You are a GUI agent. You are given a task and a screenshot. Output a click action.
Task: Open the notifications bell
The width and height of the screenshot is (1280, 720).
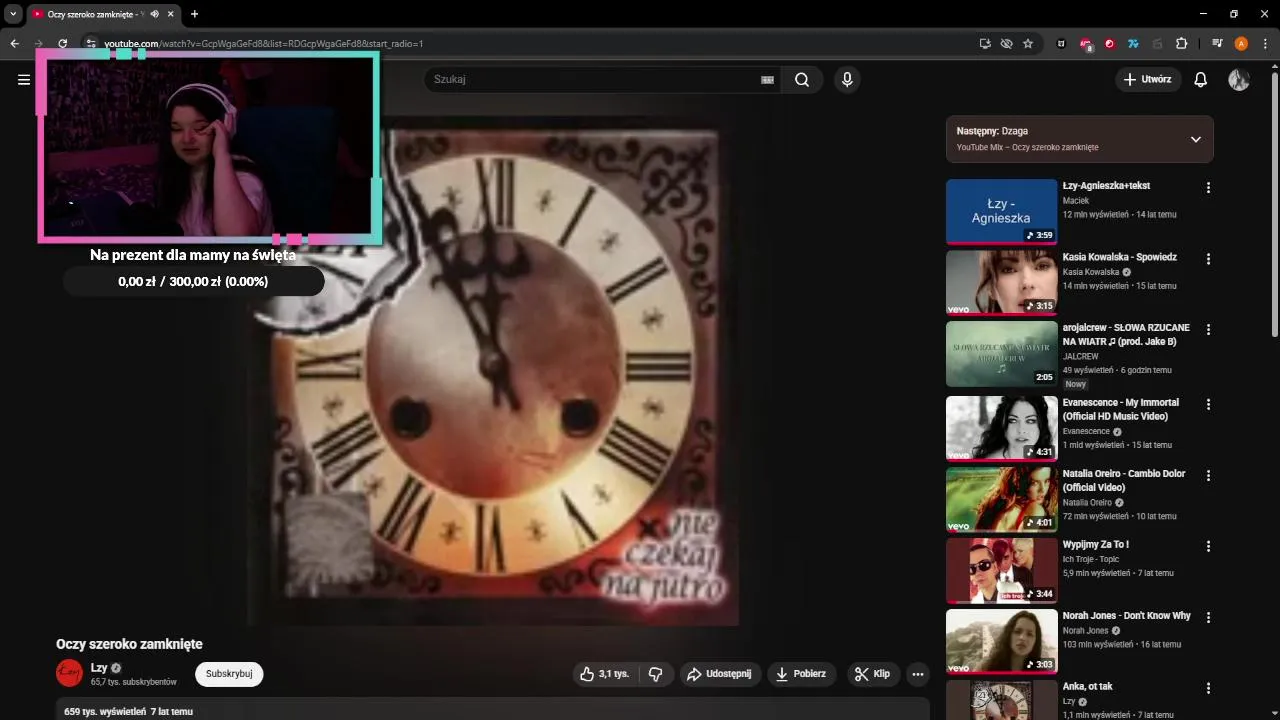1201,80
